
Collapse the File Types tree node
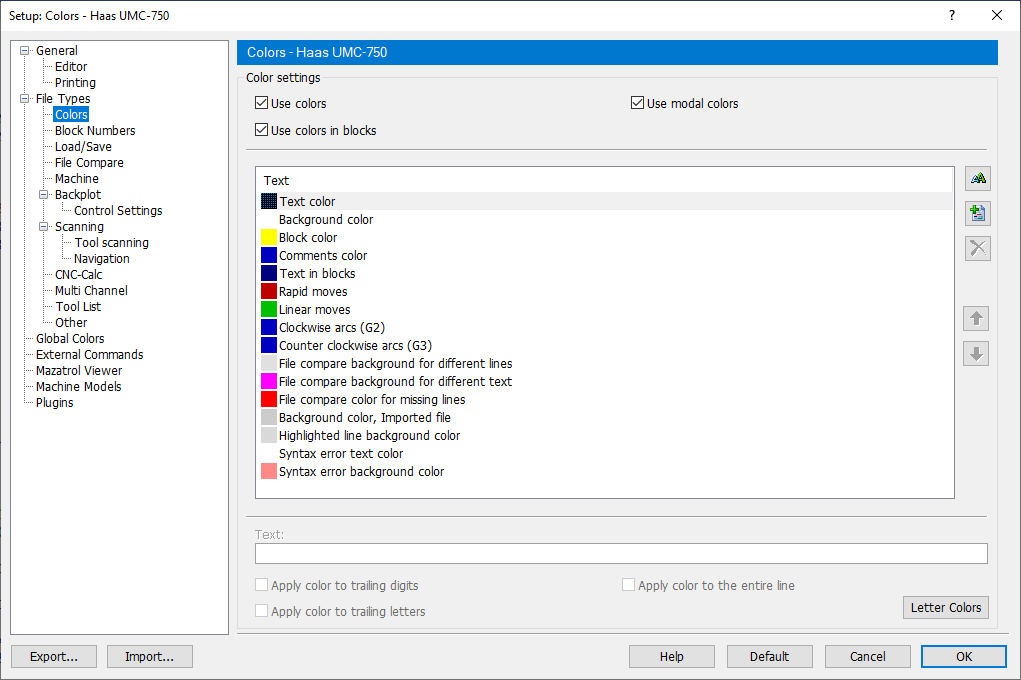pos(25,99)
